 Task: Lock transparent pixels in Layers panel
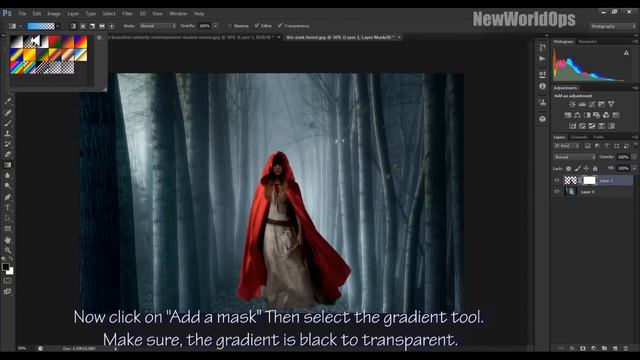[568, 169]
